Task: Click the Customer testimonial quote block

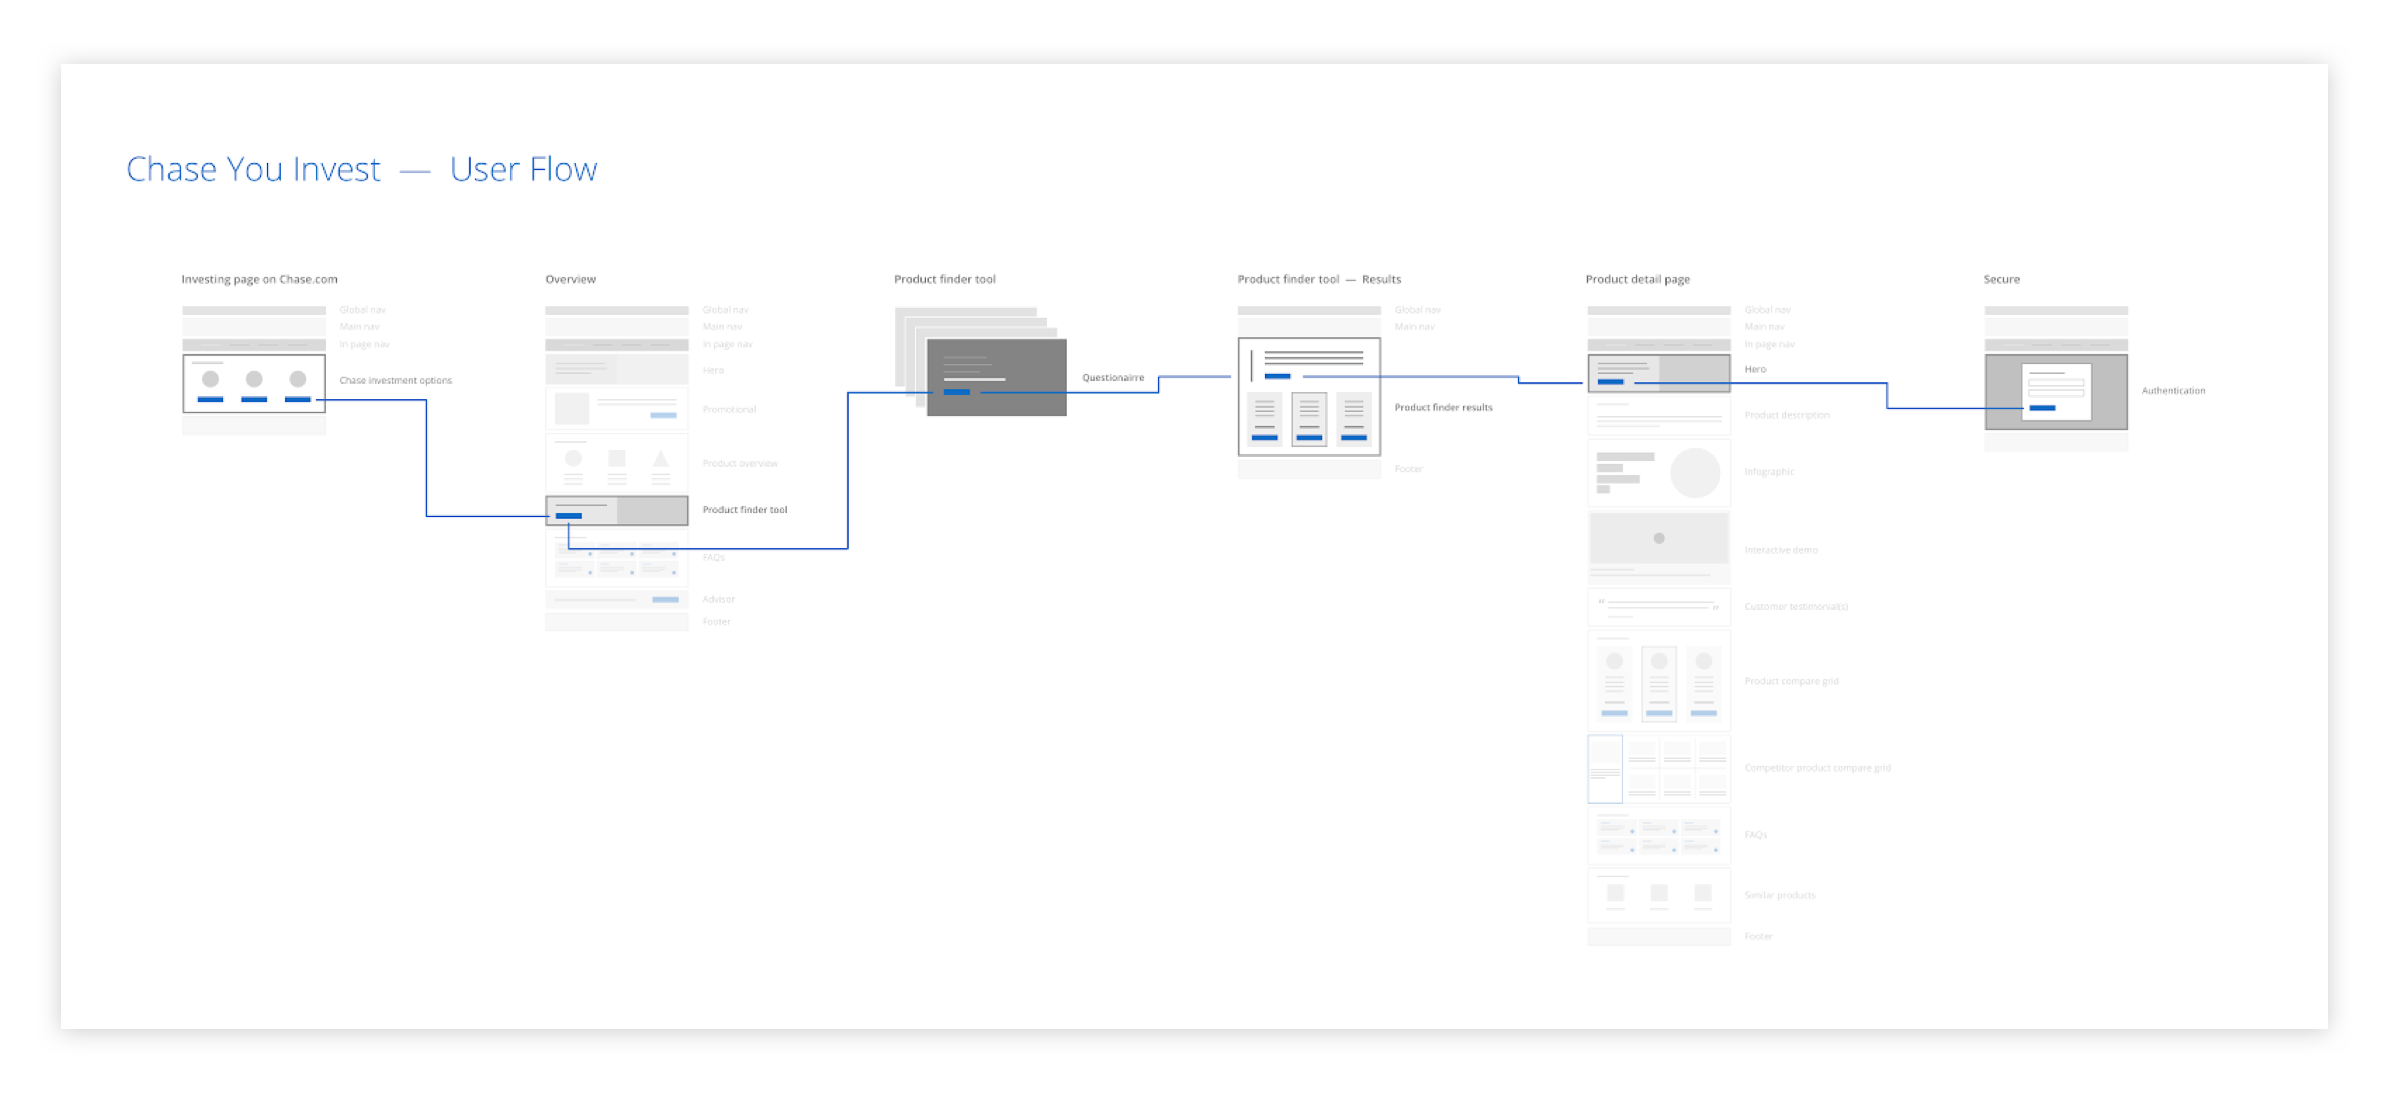Action: 1658,607
